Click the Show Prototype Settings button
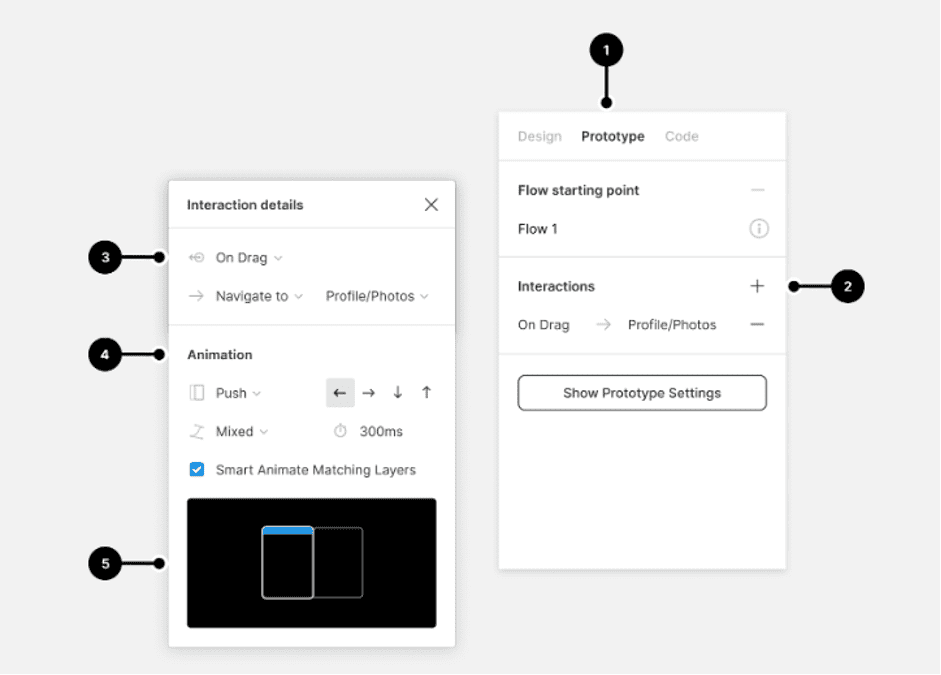The height and width of the screenshot is (675, 941). [641, 392]
